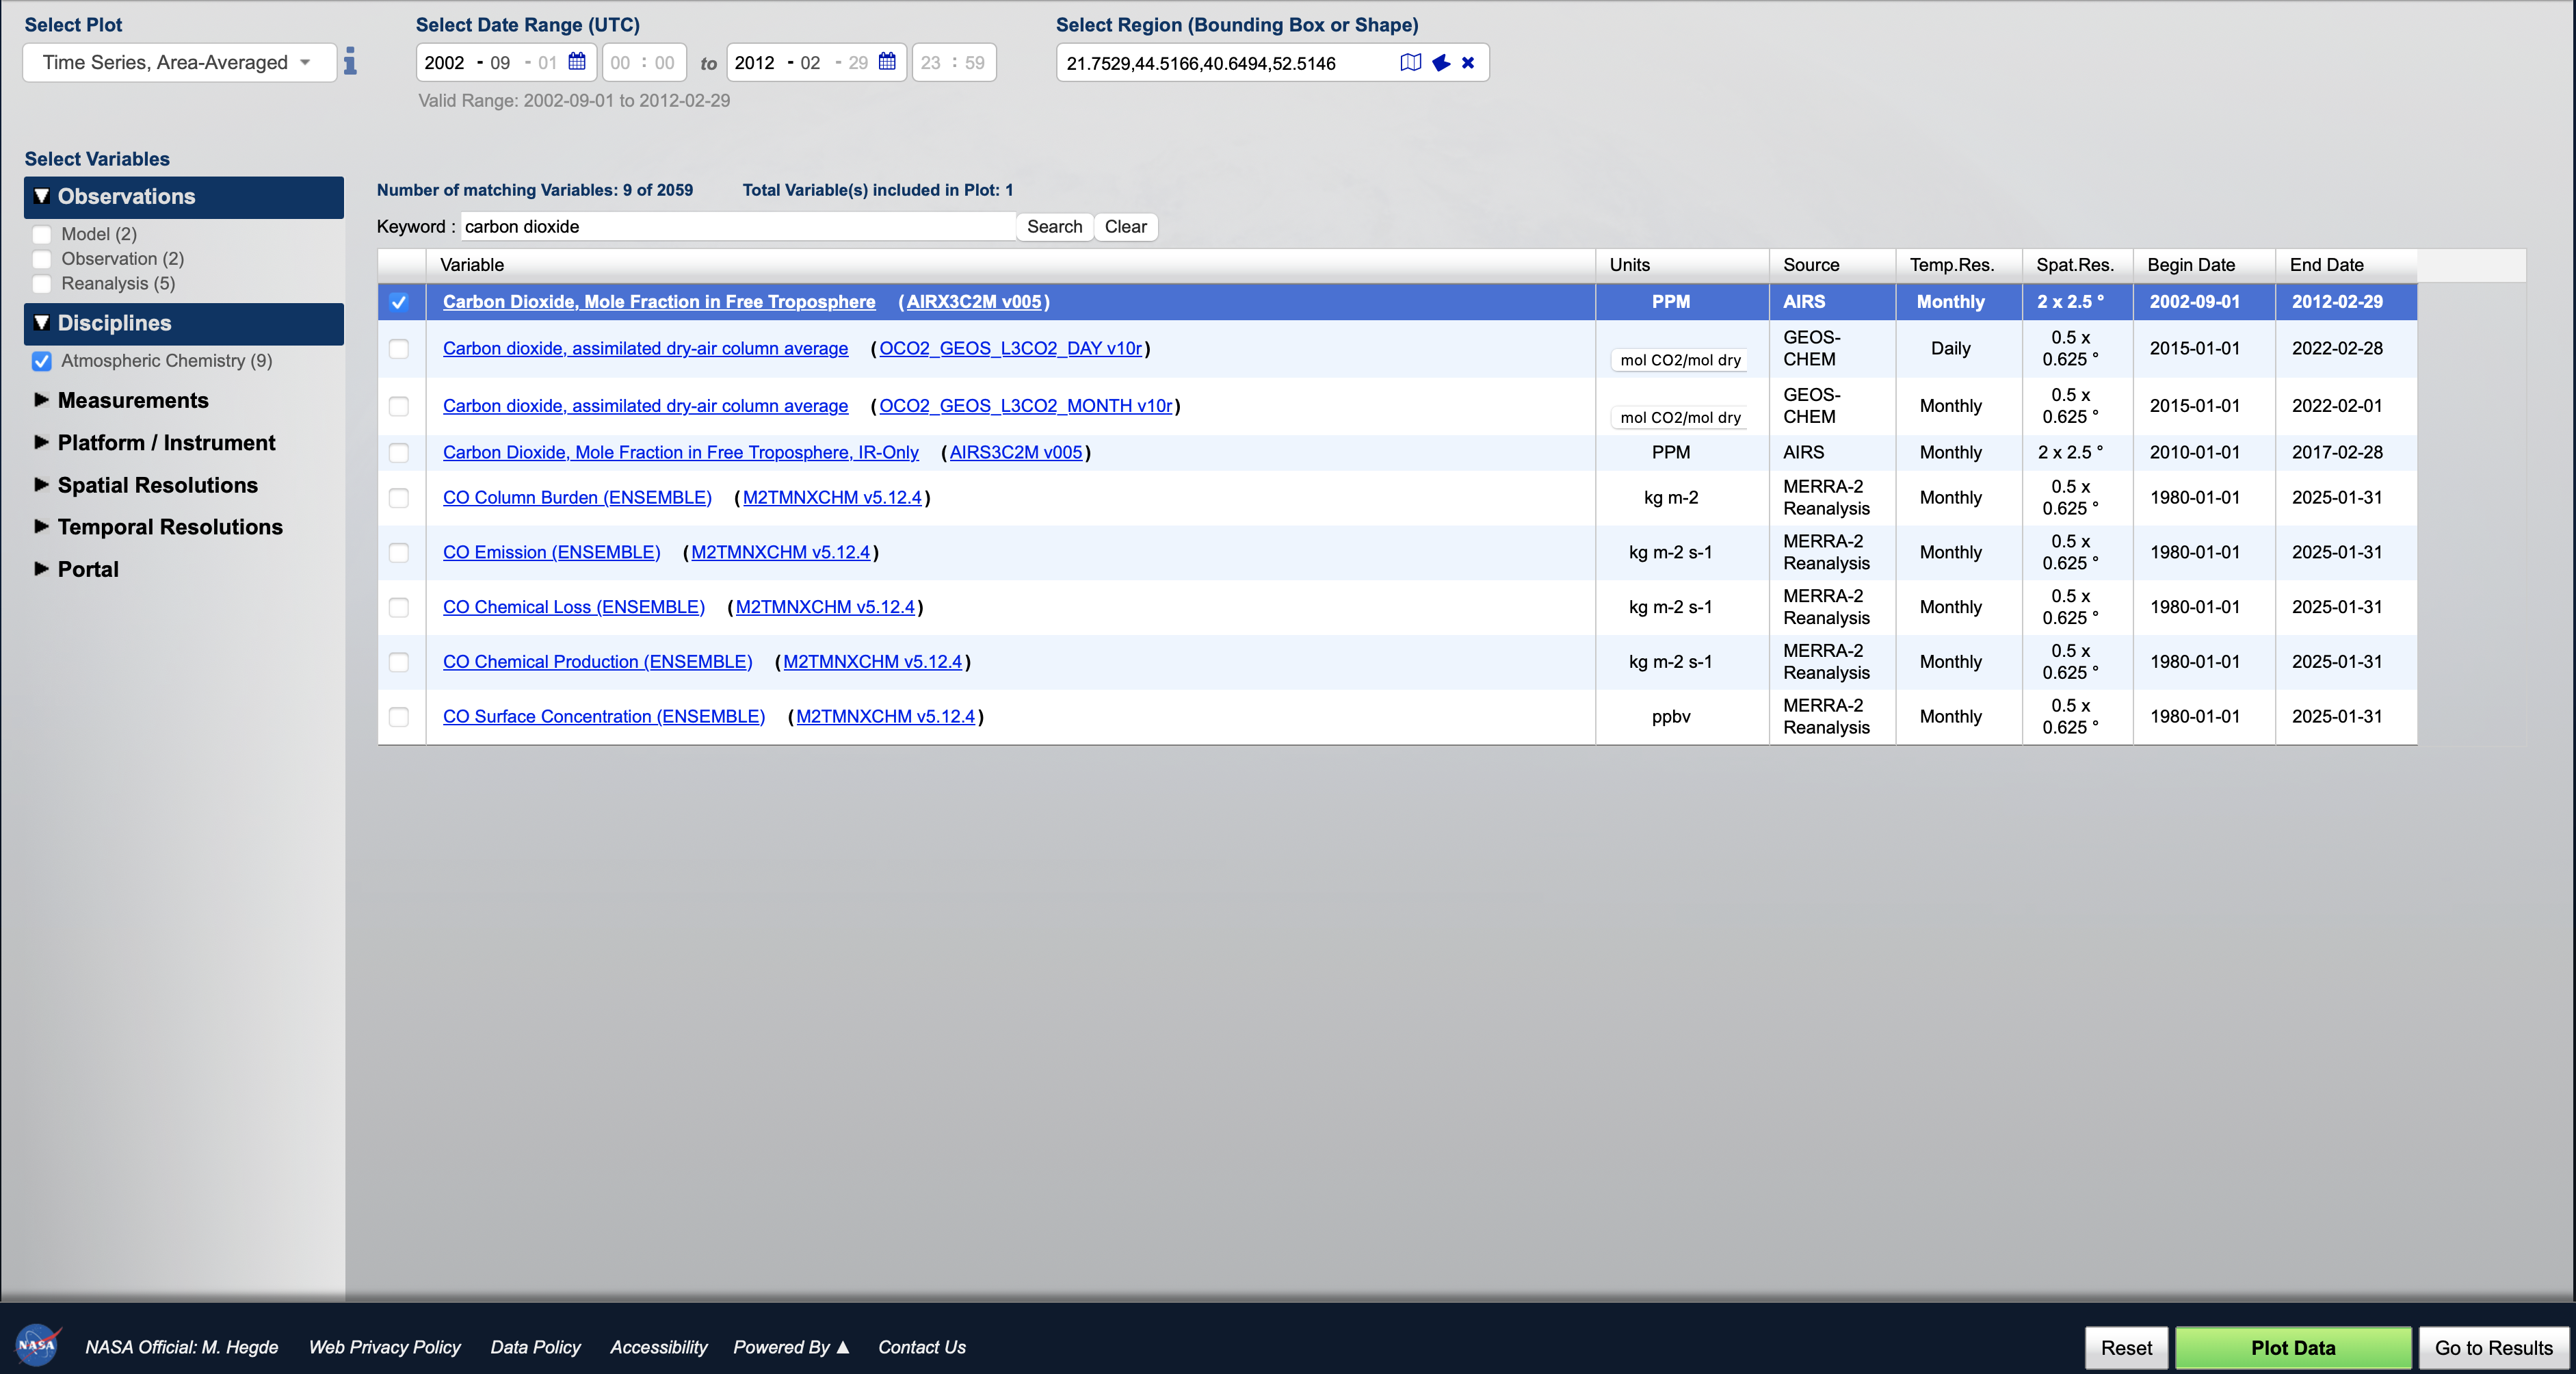Click the Search button
2576x1374 pixels.
[x=1054, y=227]
